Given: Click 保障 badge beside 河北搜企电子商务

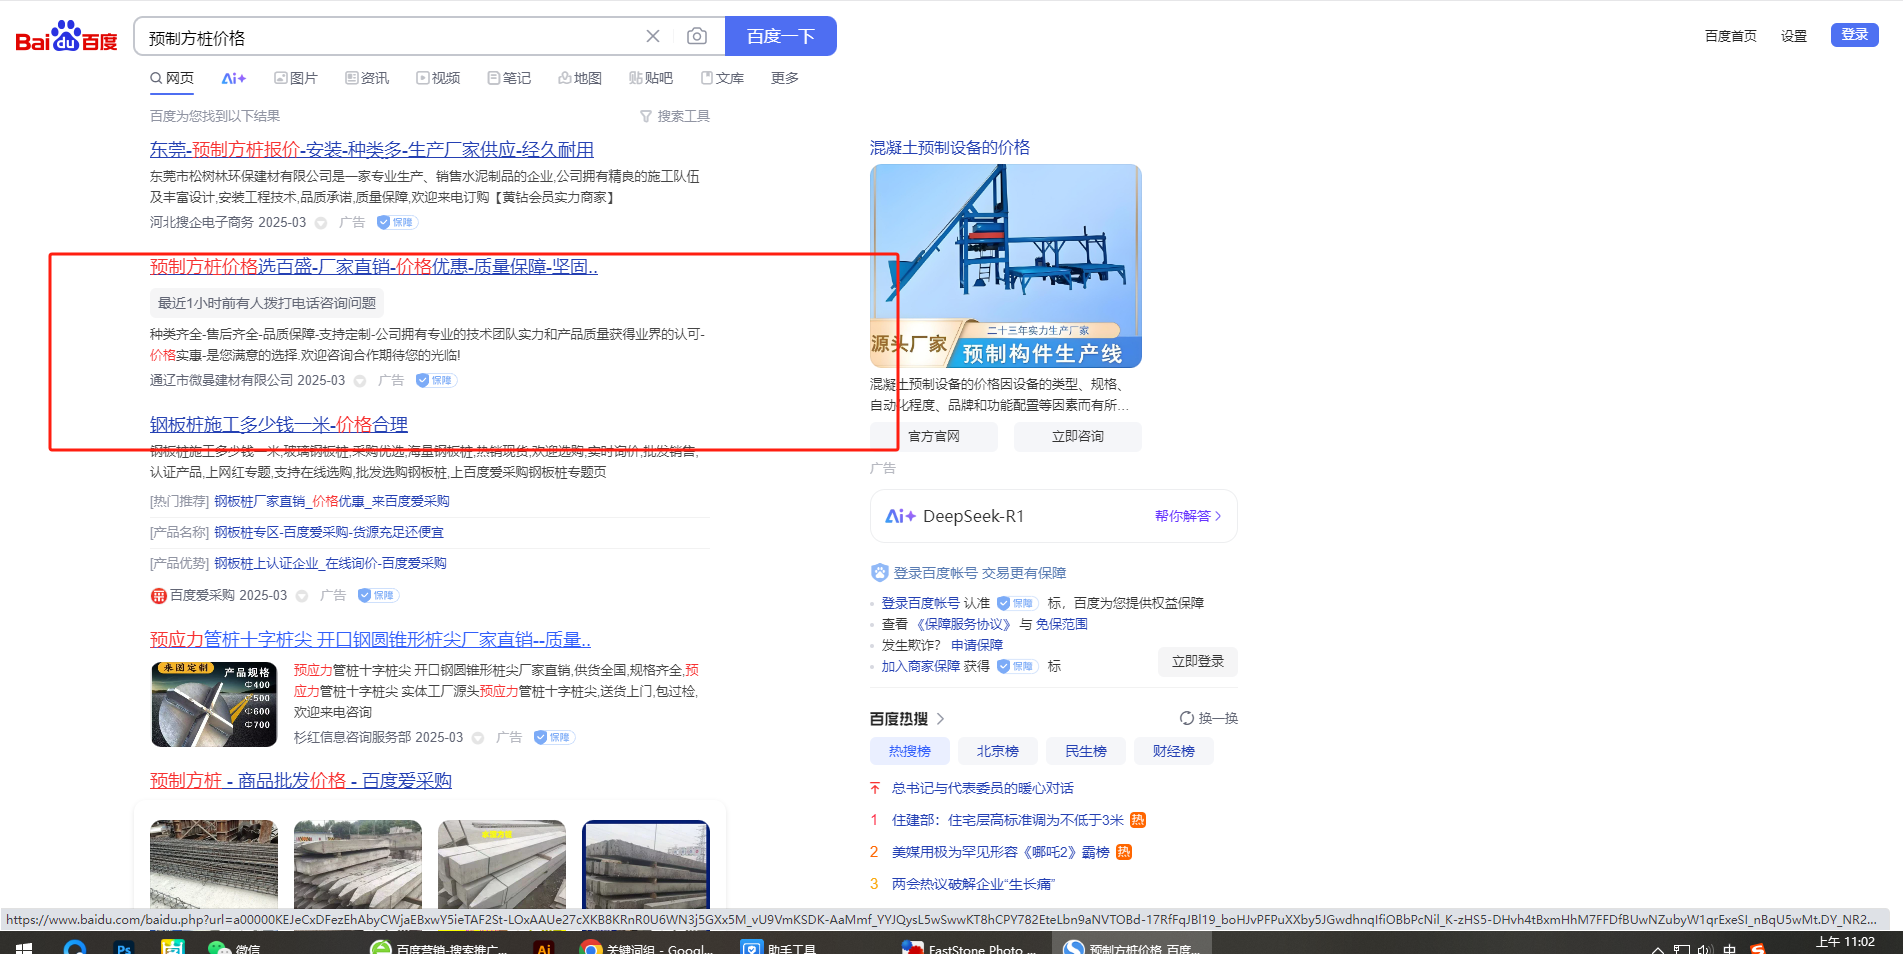Looking at the screenshot, I should (x=397, y=222).
